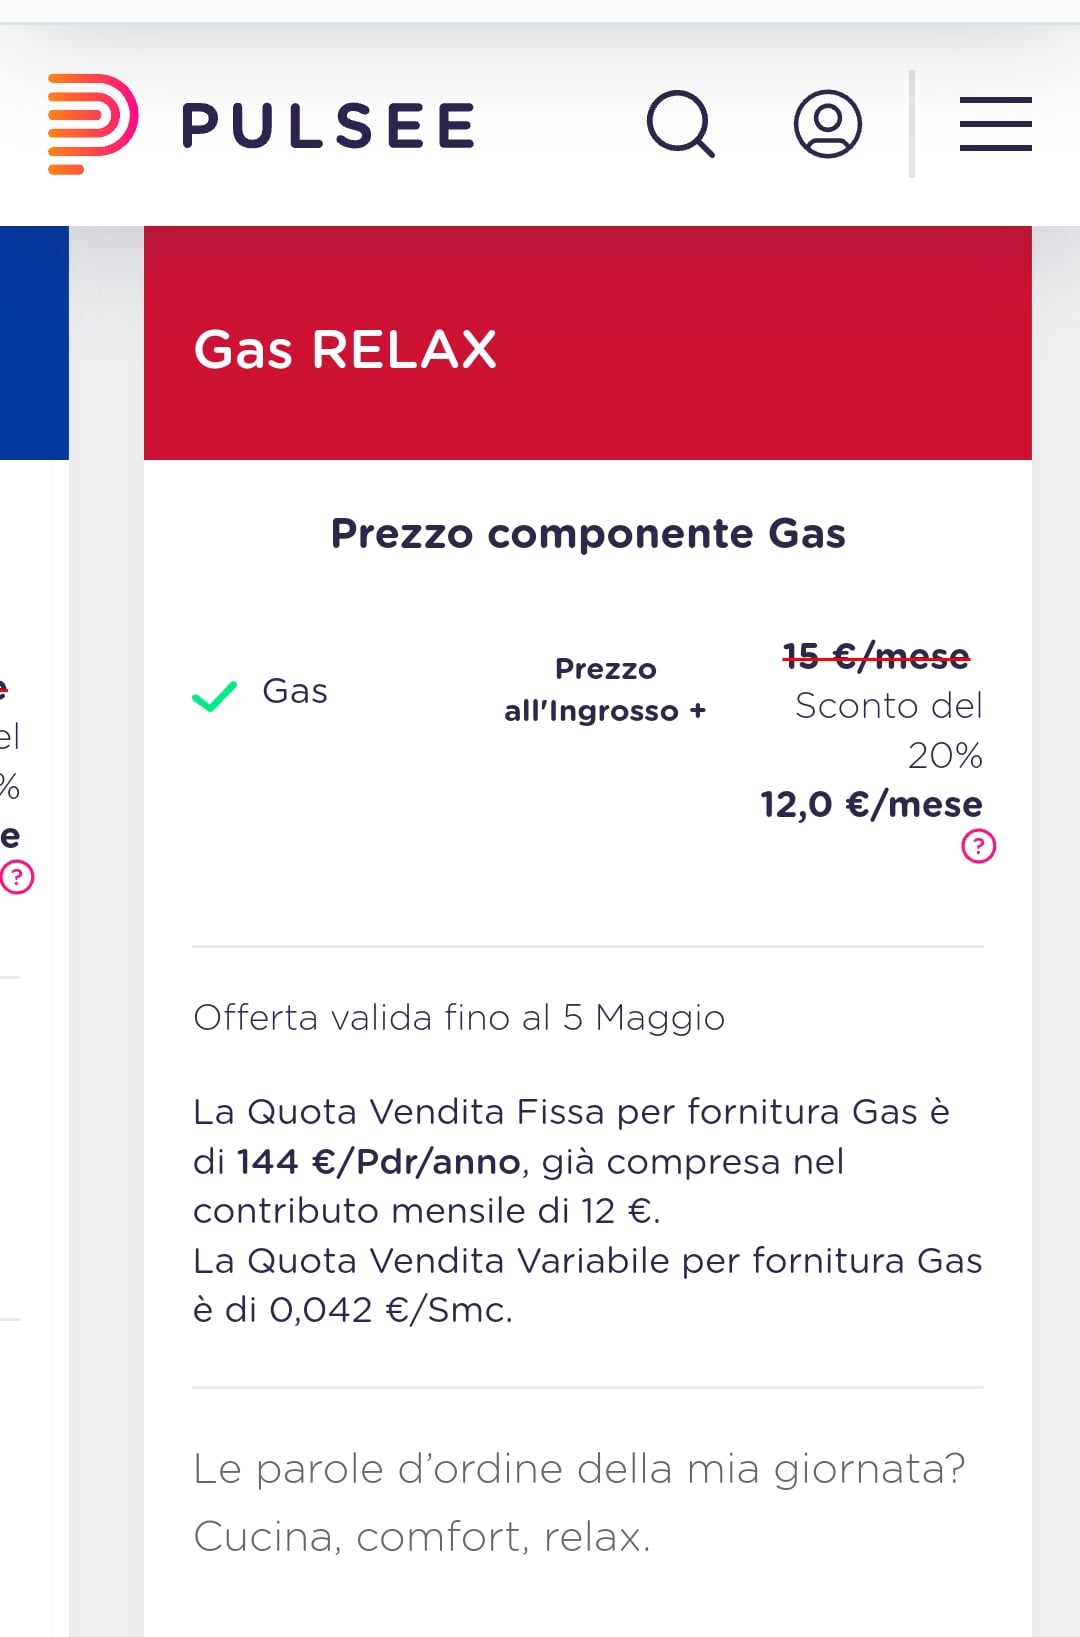Screen dimensions: 1080x1637
Task: Click the Cucina, comfort, relax tagline
Action: (x=422, y=1537)
